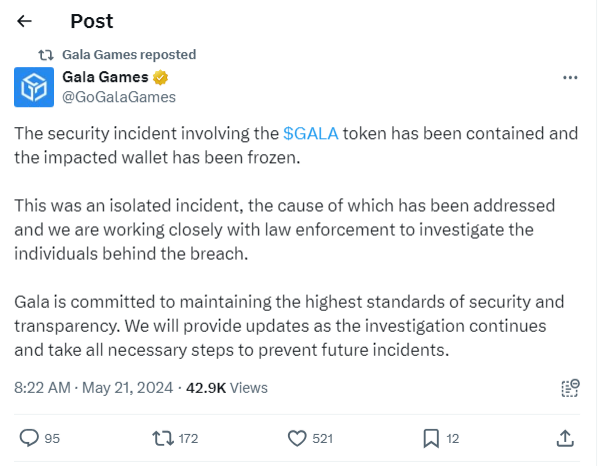The image size is (609, 466).
Task: Open the Gala Games profile avatar
Action: coord(33,87)
